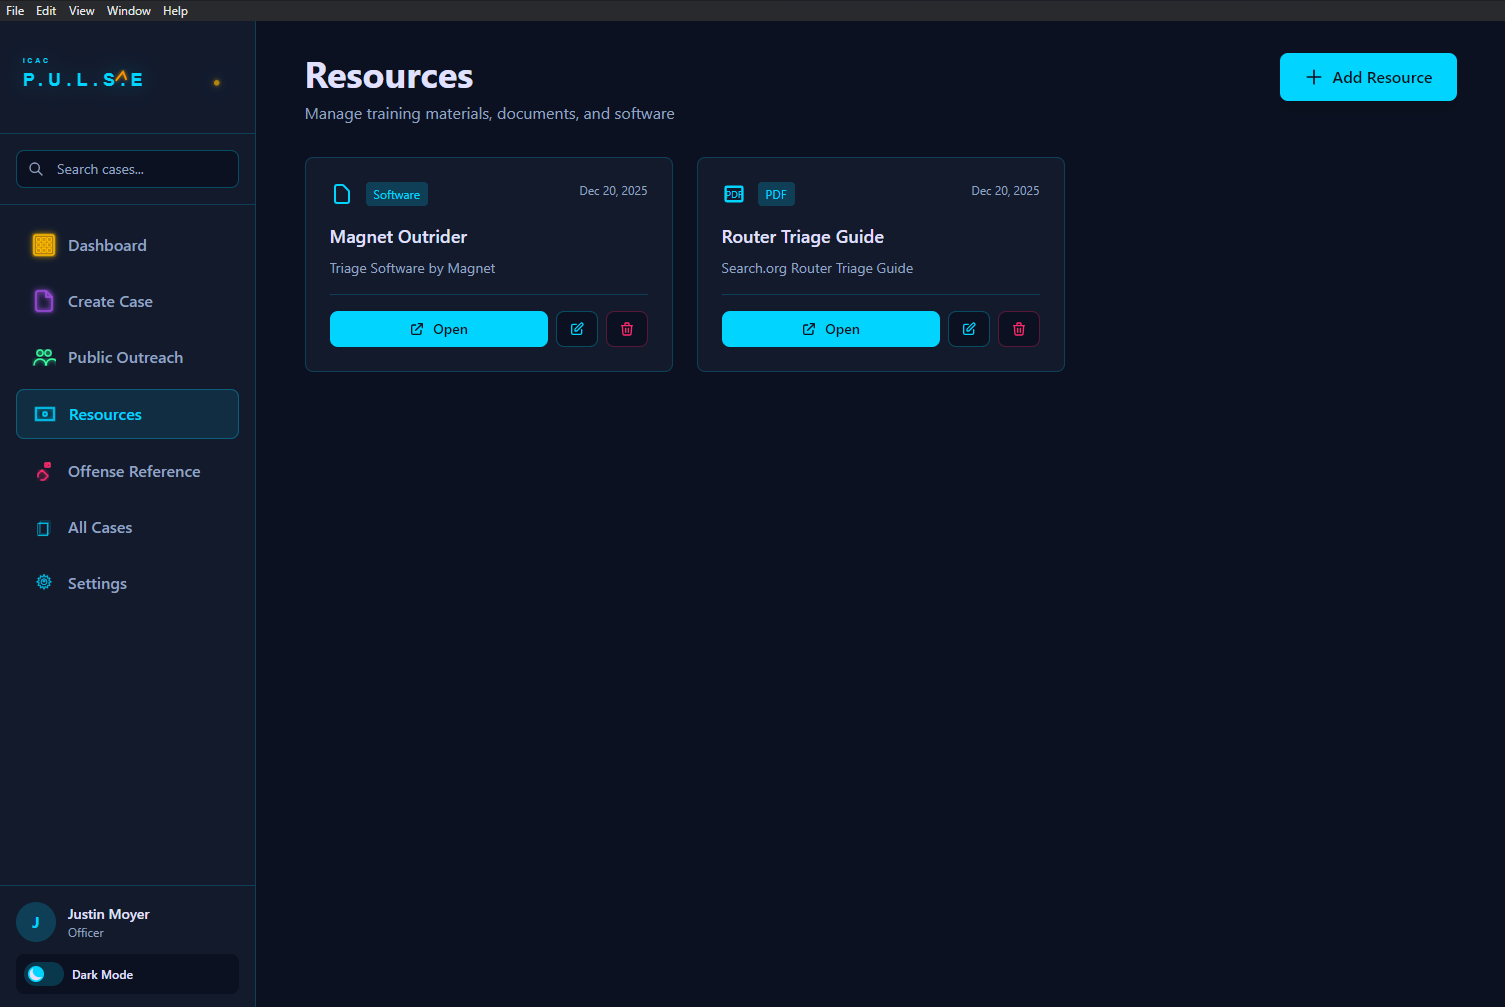This screenshot has height=1007, width=1505.
Task: Navigate to Offense Reference page
Action: (x=133, y=471)
